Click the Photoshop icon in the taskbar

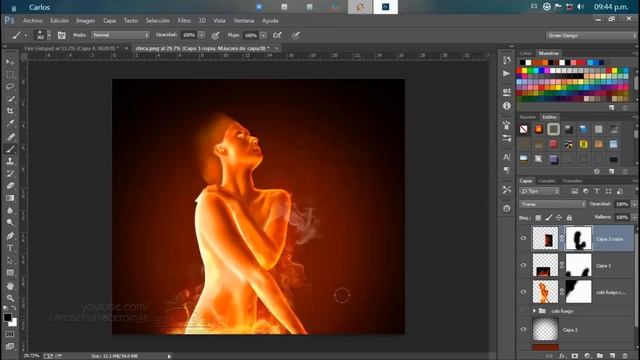(x=385, y=7)
